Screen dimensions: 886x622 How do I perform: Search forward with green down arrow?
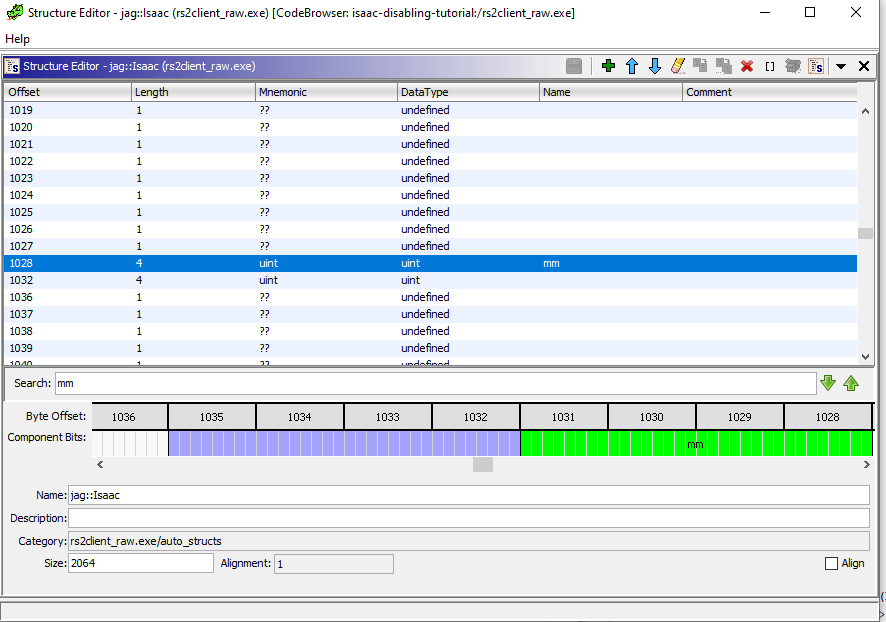[x=828, y=383]
